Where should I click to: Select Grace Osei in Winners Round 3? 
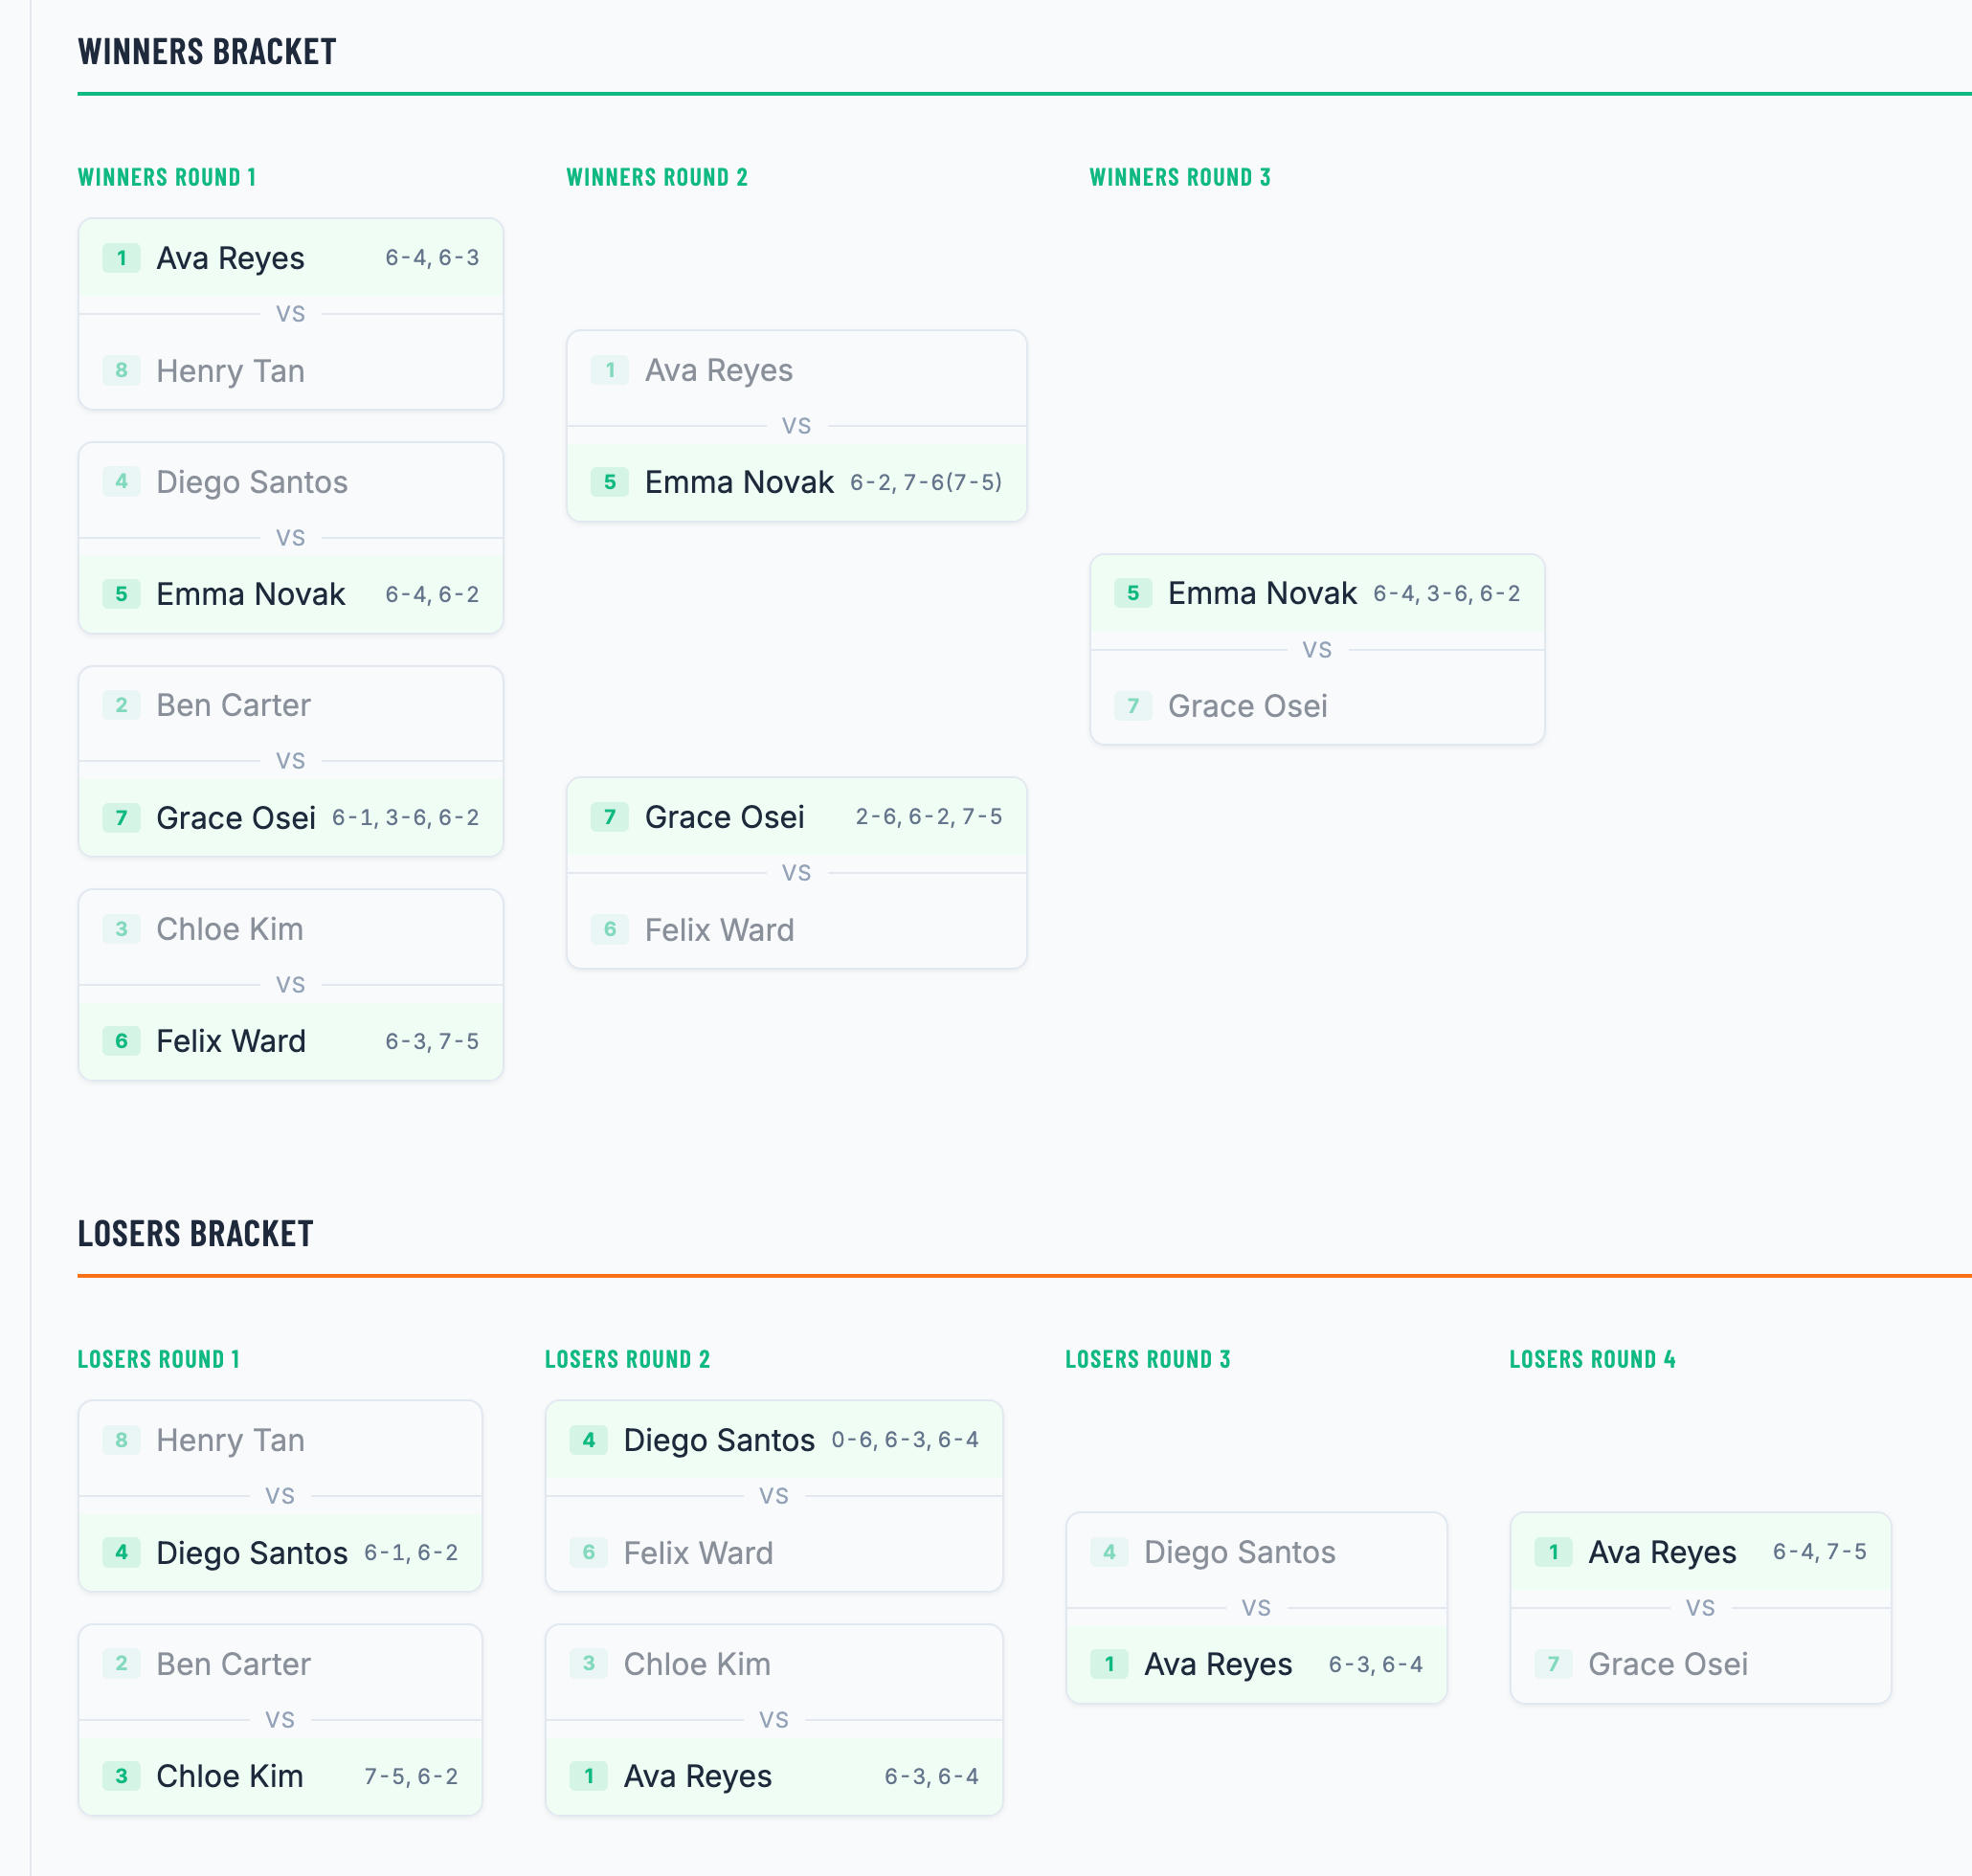click(x=1317, y=706)
